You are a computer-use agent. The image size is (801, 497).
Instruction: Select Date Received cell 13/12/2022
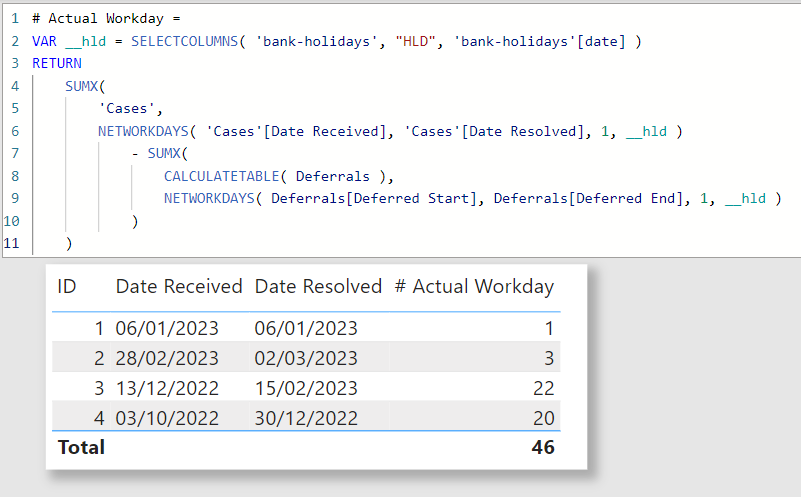coord(167,389)
